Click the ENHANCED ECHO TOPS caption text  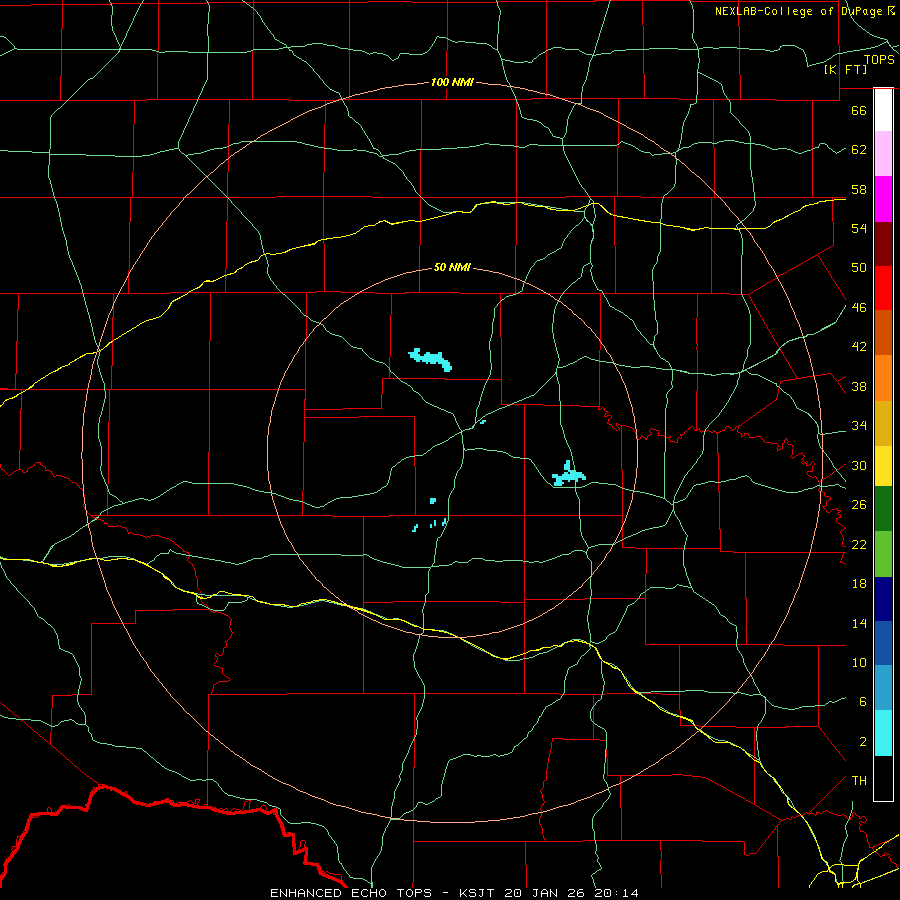[x=351, y=893]
